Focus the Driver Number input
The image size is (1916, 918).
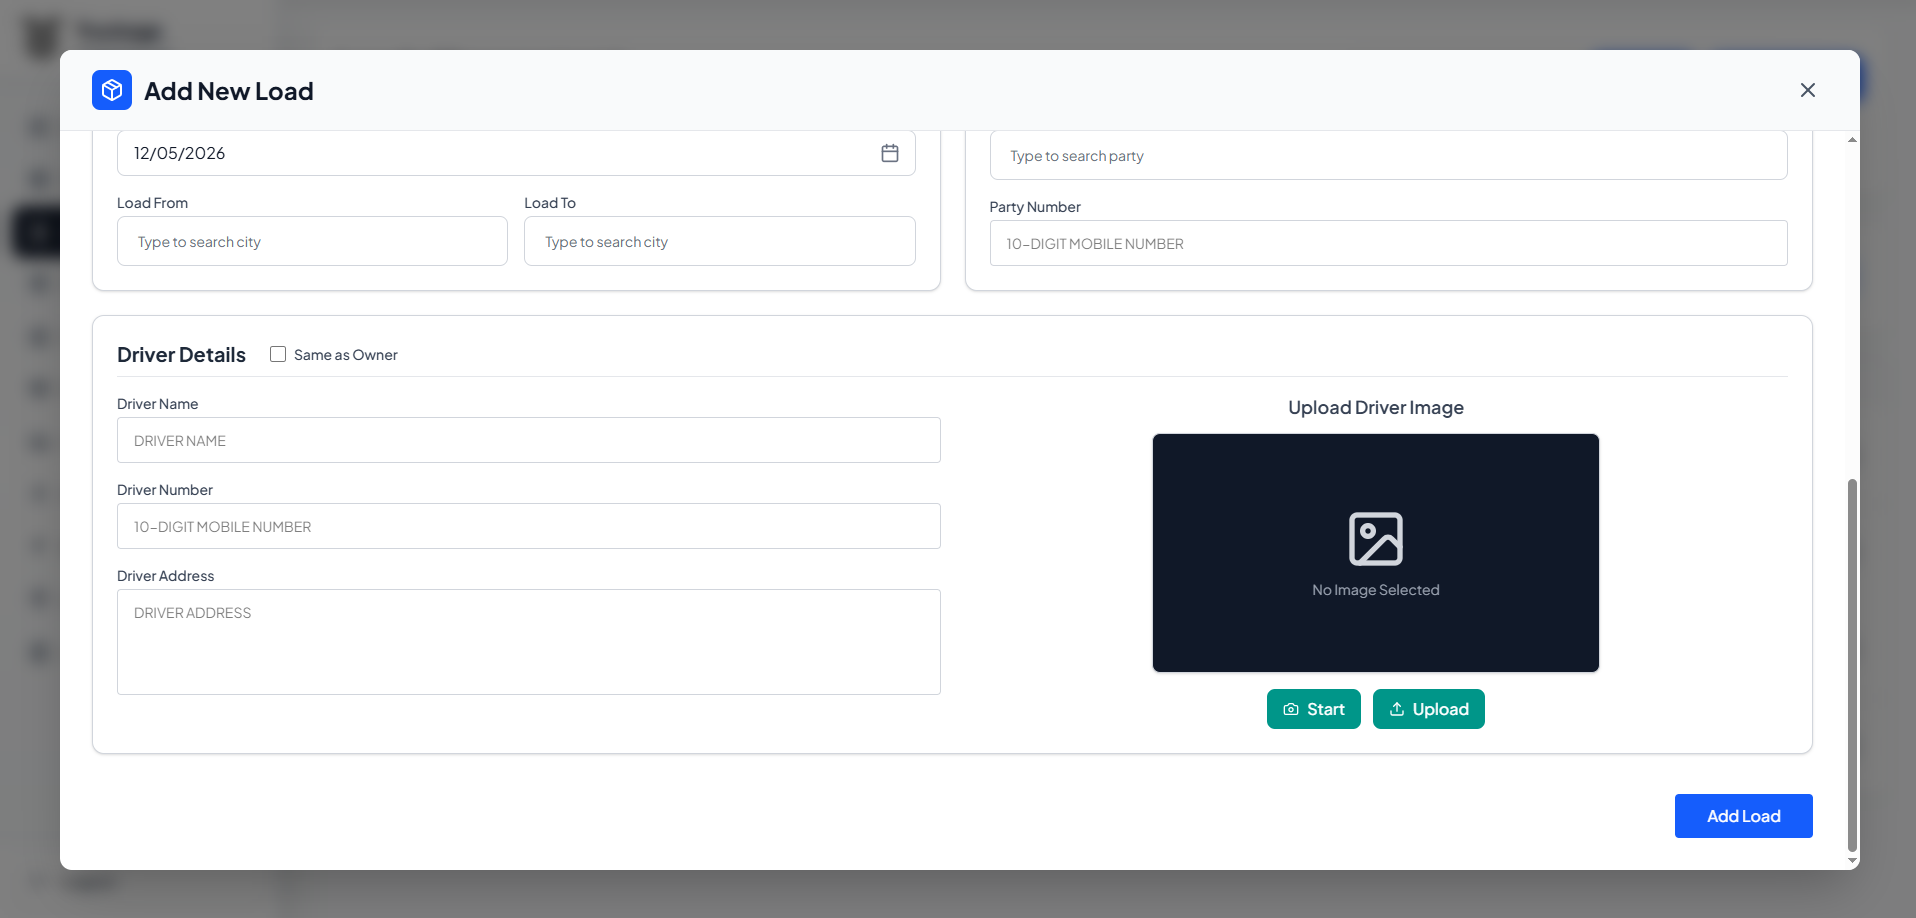click(x=529, y=526)
